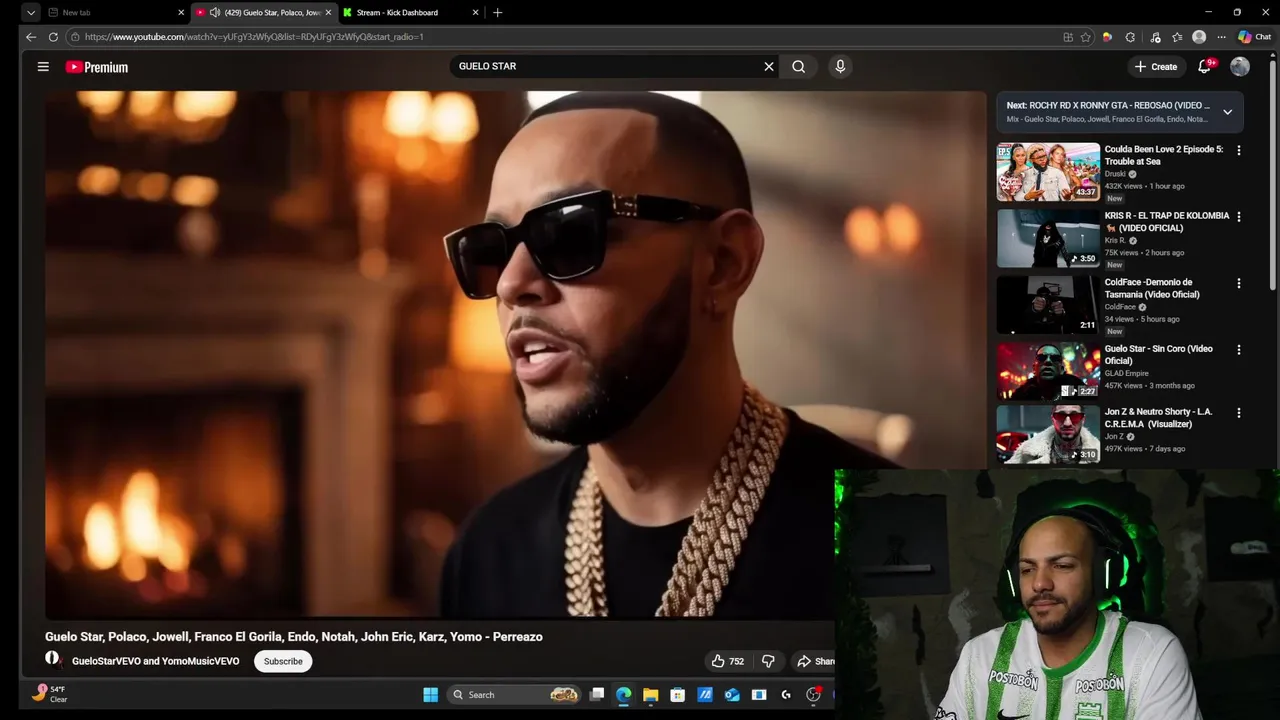Open the weather widget showing 54°F
The width and height of the screenshot is (1280, 720).
coord(50,694)
